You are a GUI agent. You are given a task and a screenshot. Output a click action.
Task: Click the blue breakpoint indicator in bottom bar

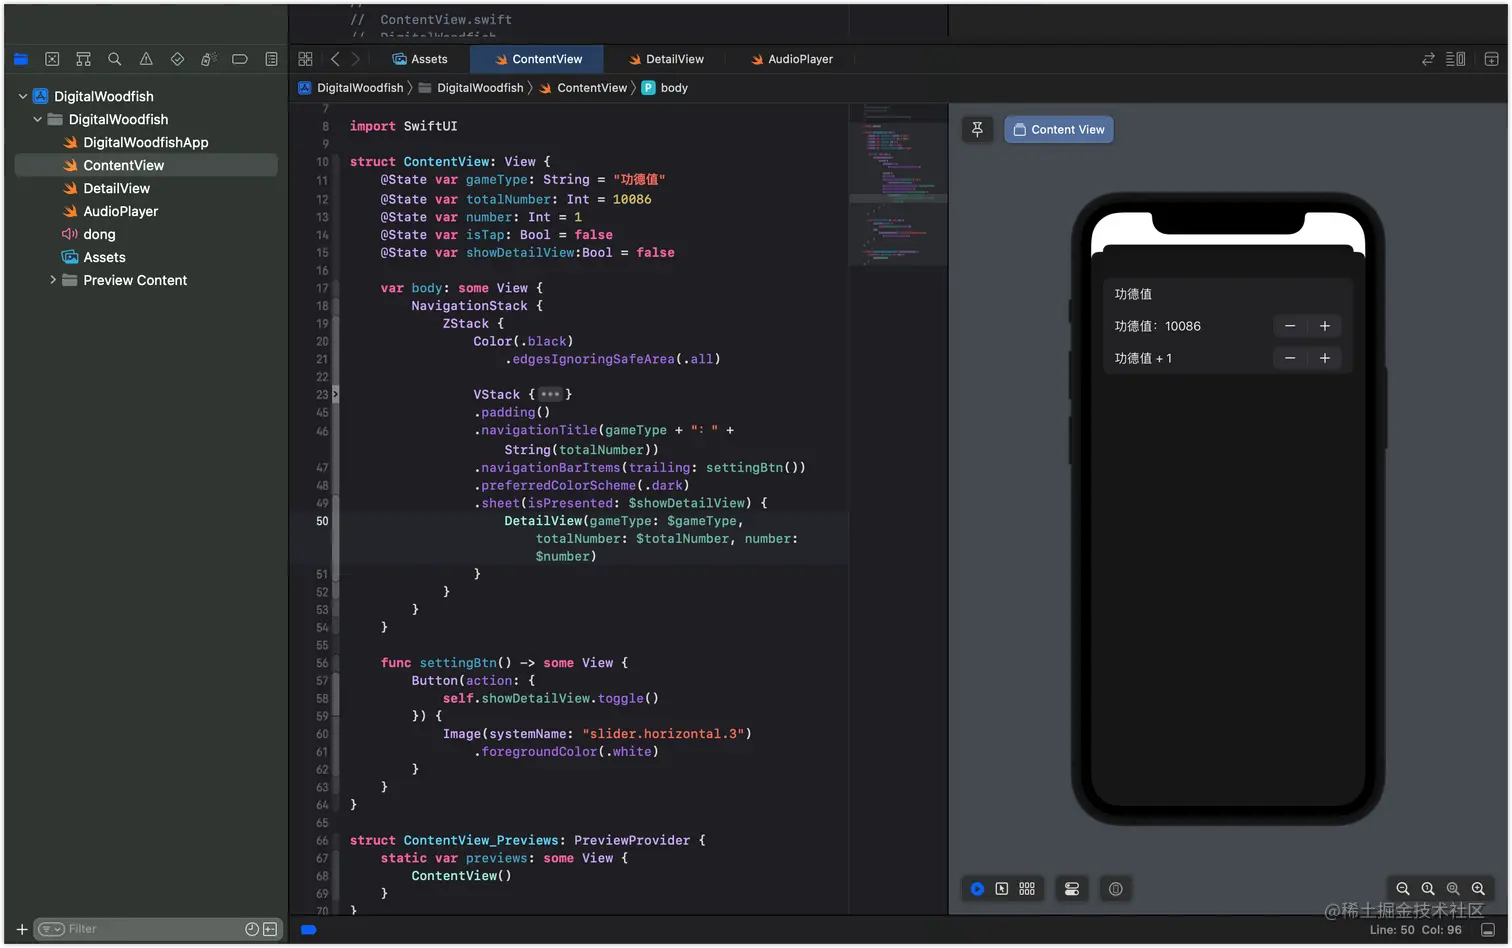(x=309, y=930)
